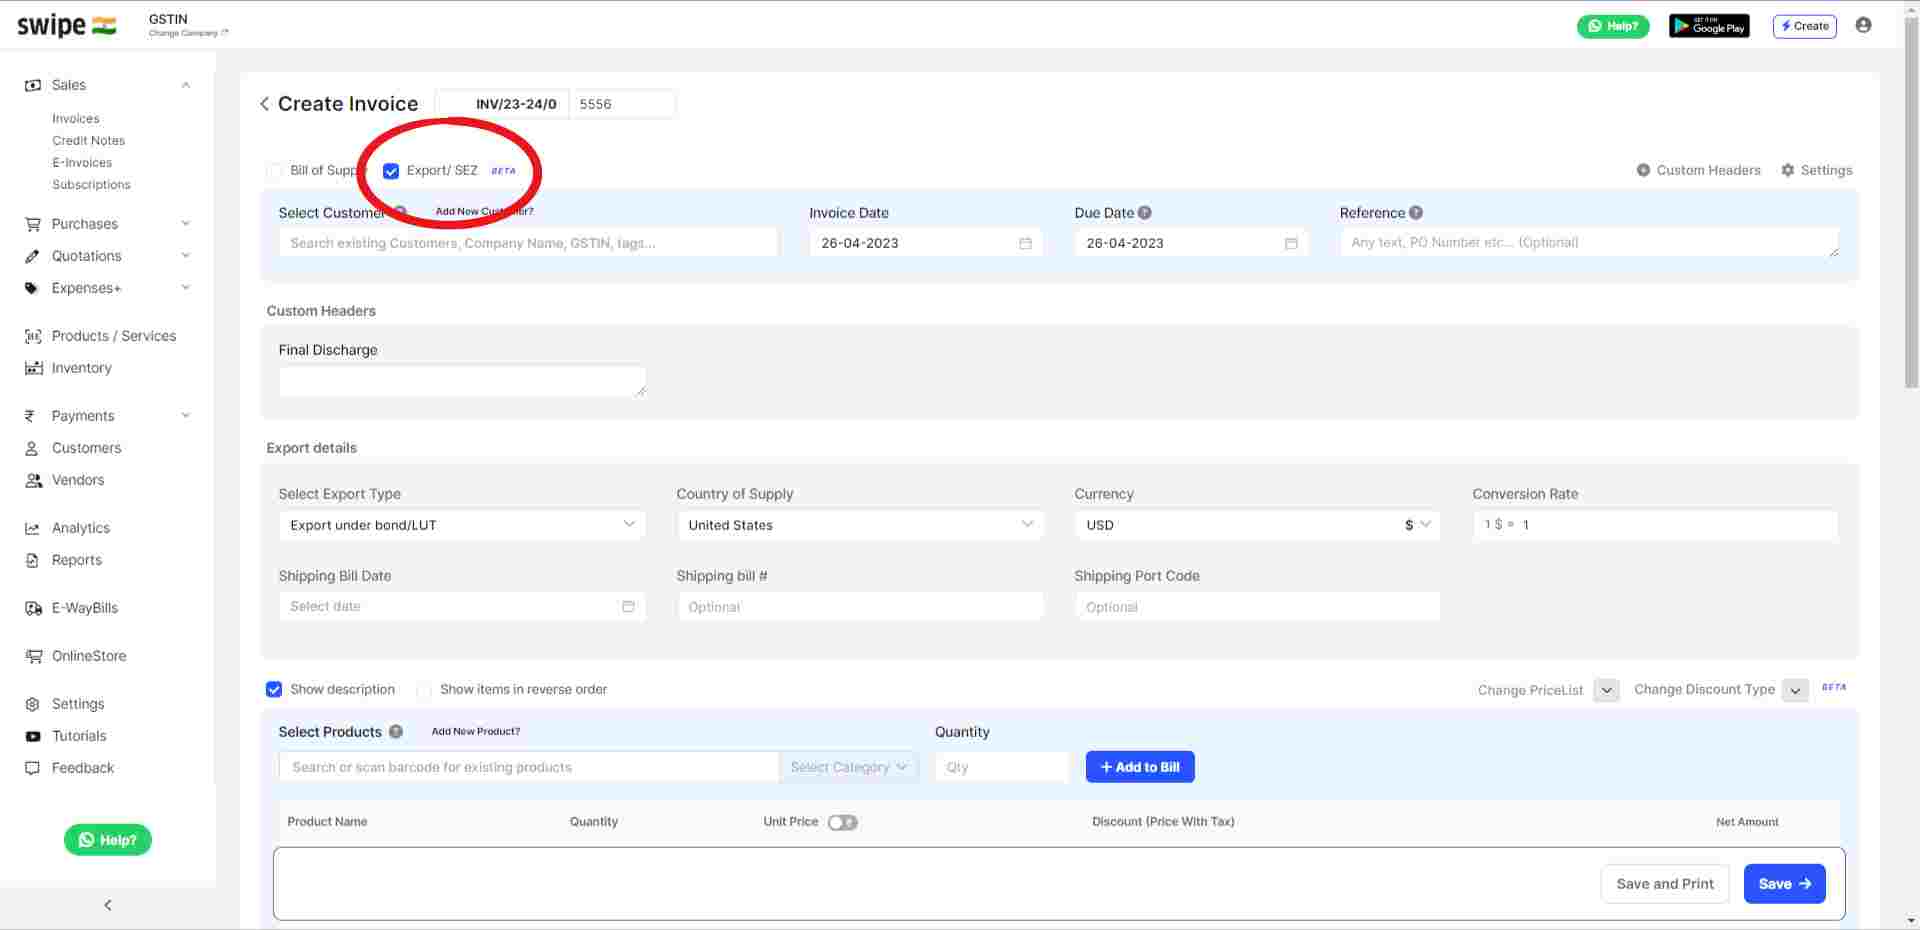This screenshot has width=1920, height=930.
Task: Open invoice Settings link at top right
Action: click(1817, 171)
